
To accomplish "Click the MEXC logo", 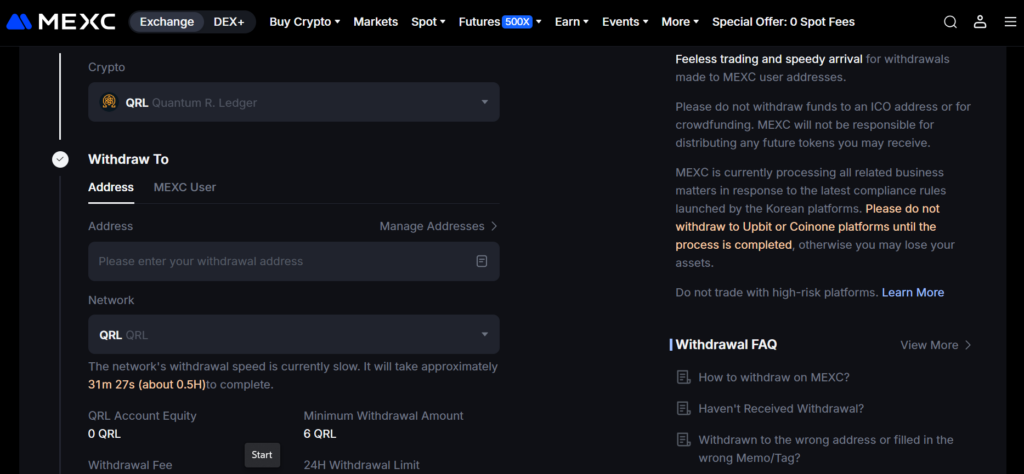I will (x=61, y=21).
